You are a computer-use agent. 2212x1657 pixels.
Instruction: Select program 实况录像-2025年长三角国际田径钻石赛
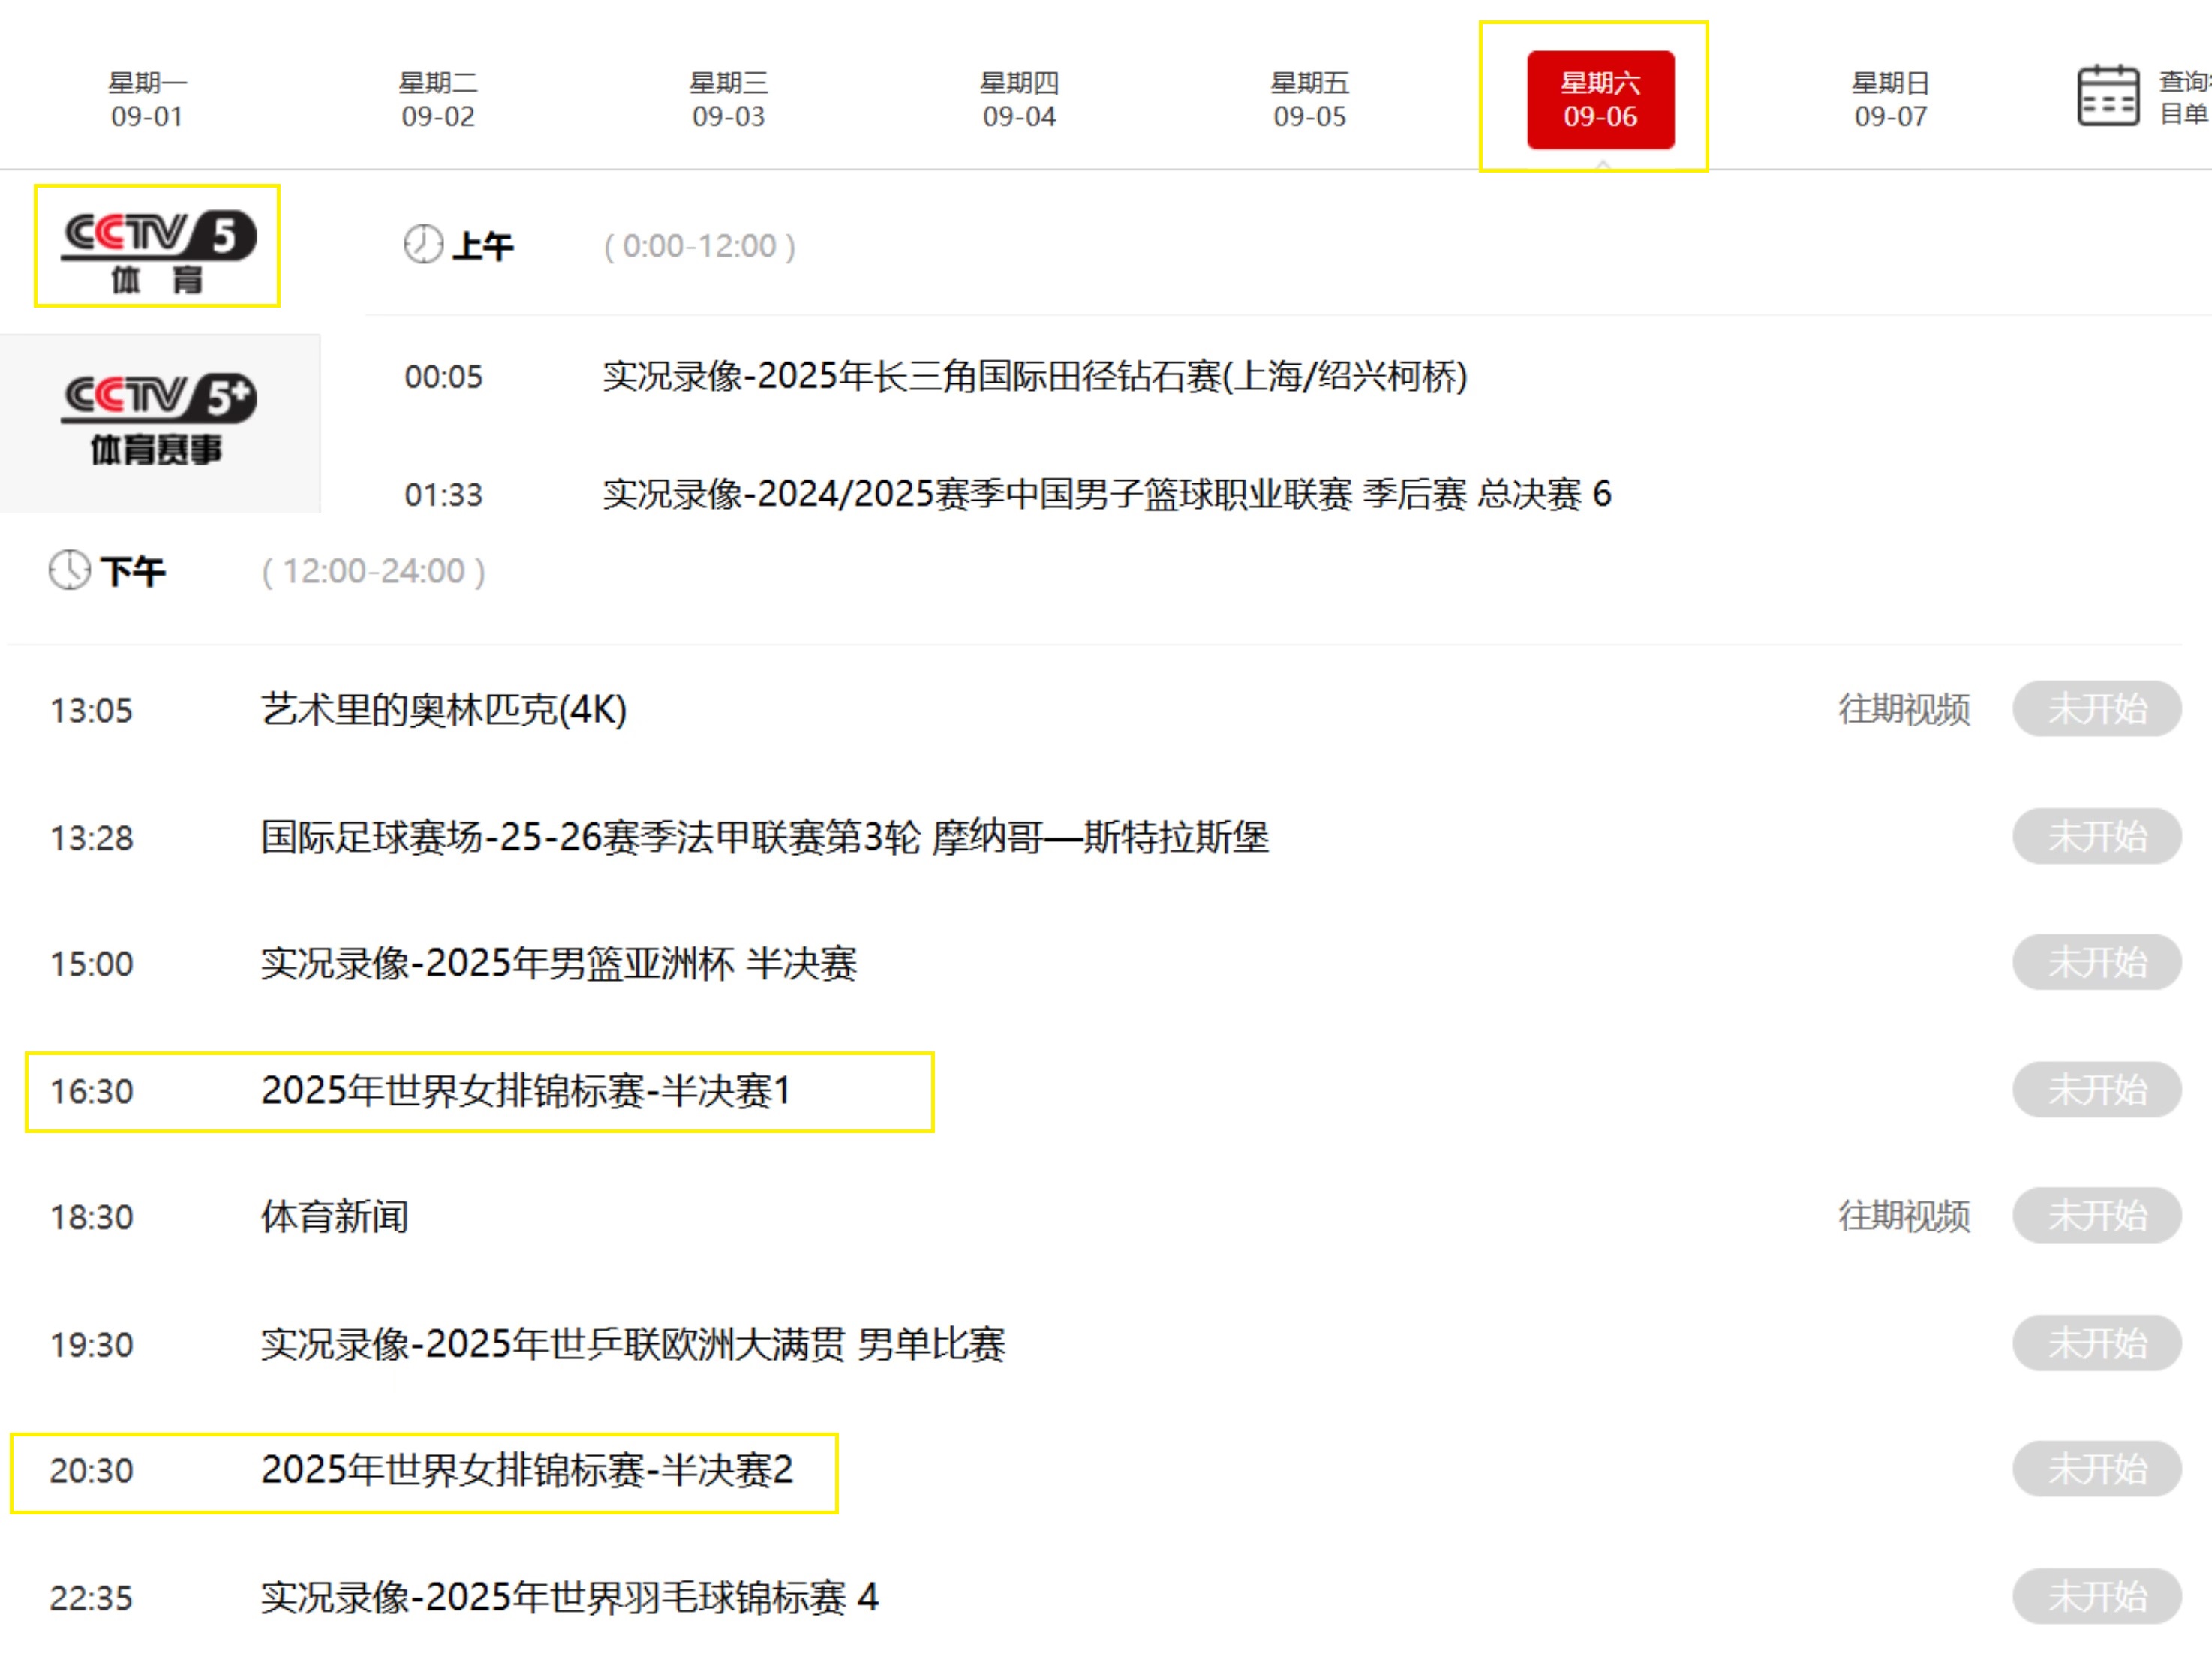(x=1035, y=377)
